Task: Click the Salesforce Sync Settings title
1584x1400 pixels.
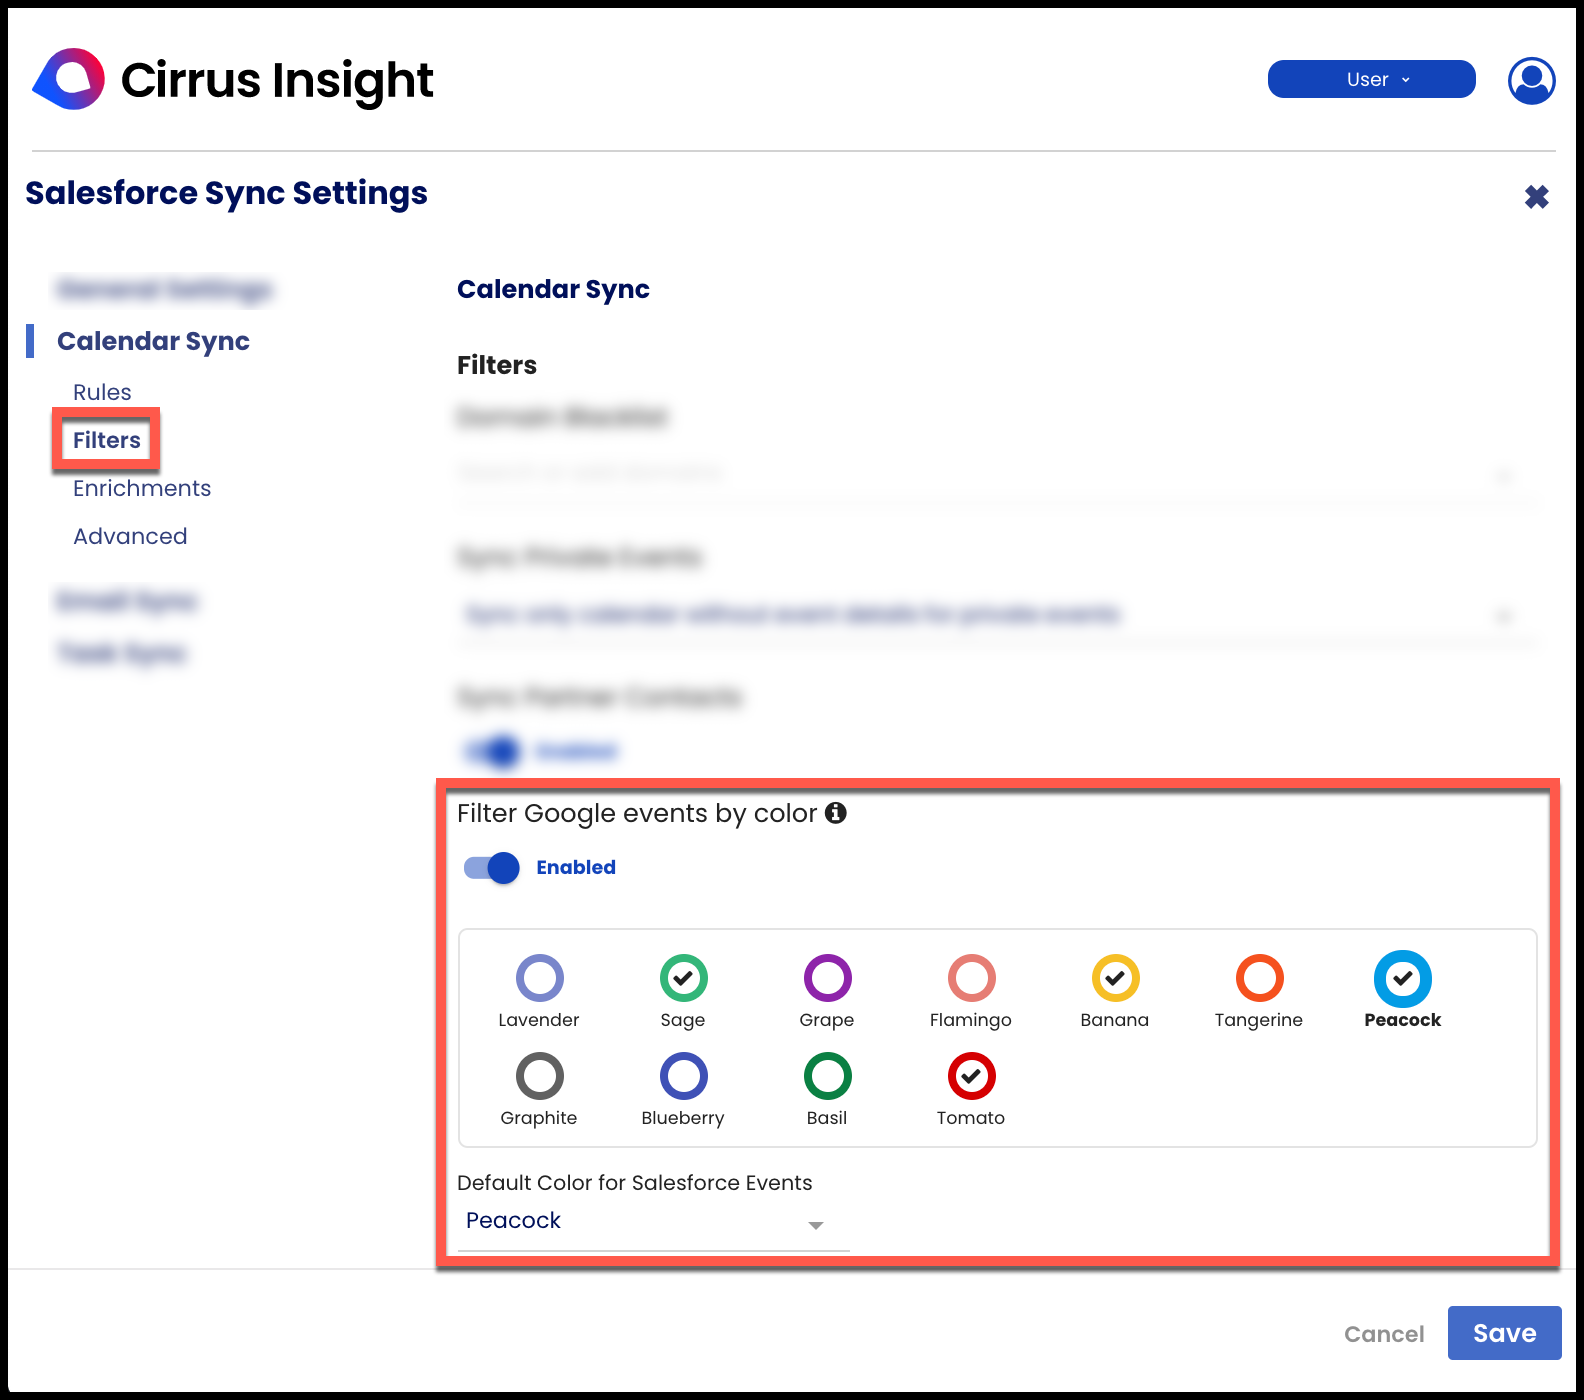Action: click(226, 193)
